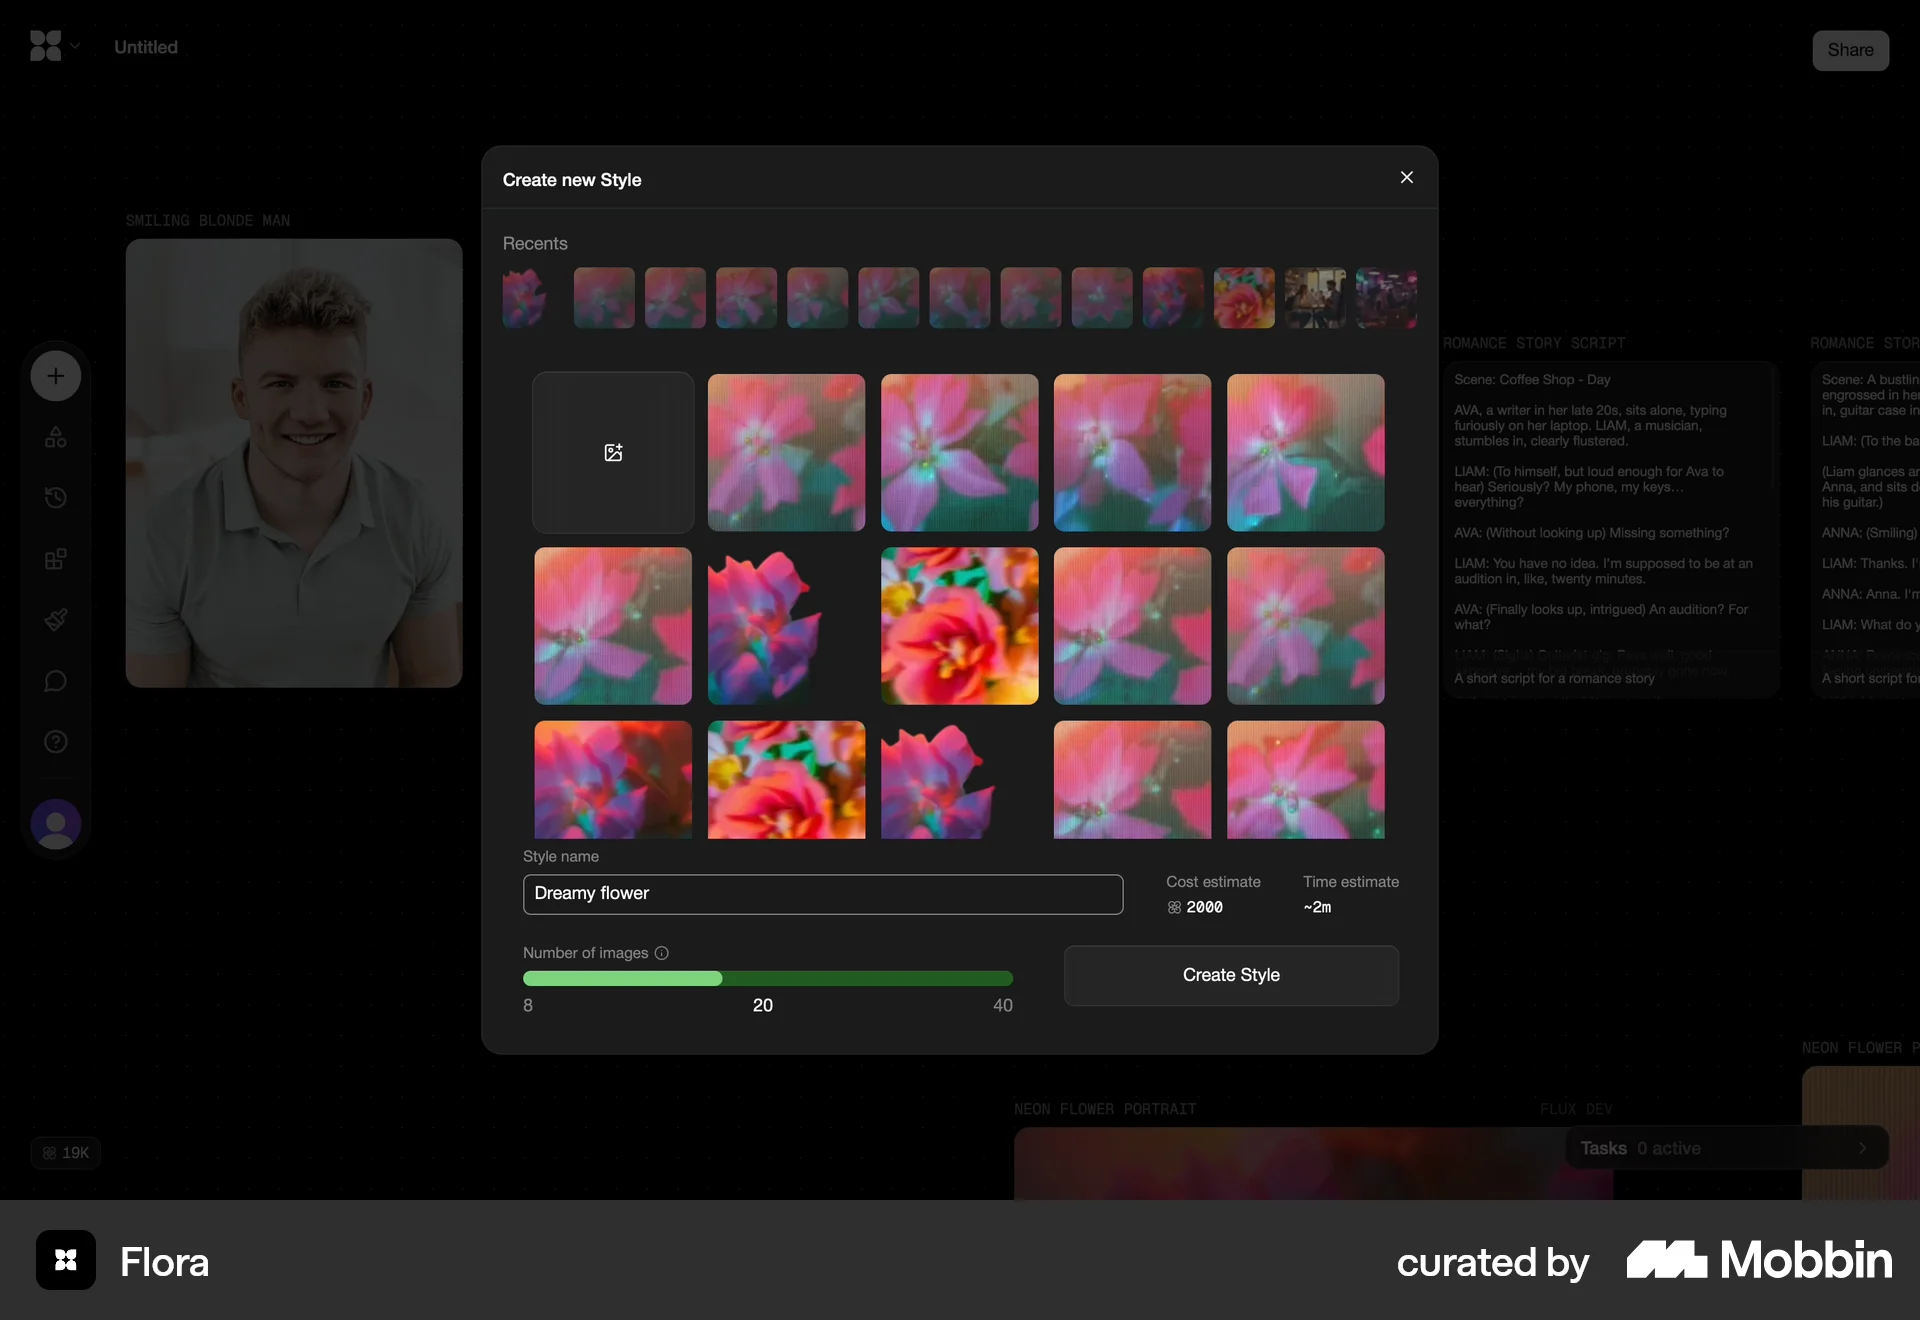Click the image upload placeholder tile
Image resolution: width=1920 pixels, height=1320 pixels.
tap(612, 453)
